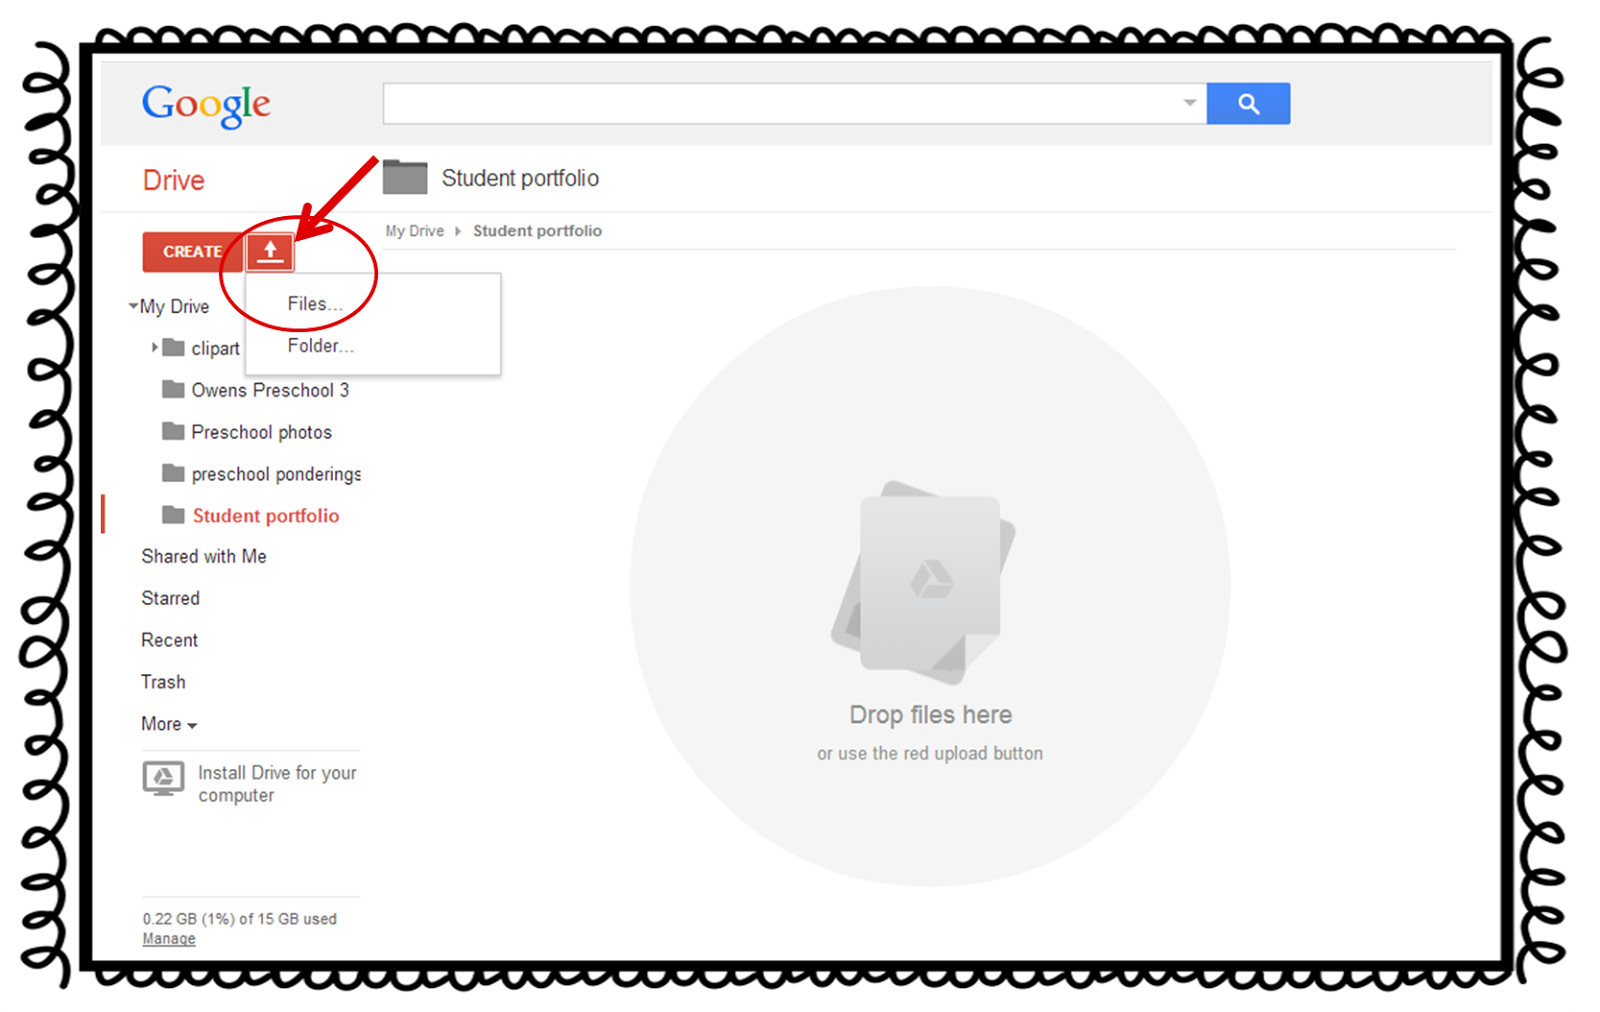Click the Student portfolio header folder icon
Image resolution: width=1600 pixels, height=1012 pixels.
[x=405, y=177]
